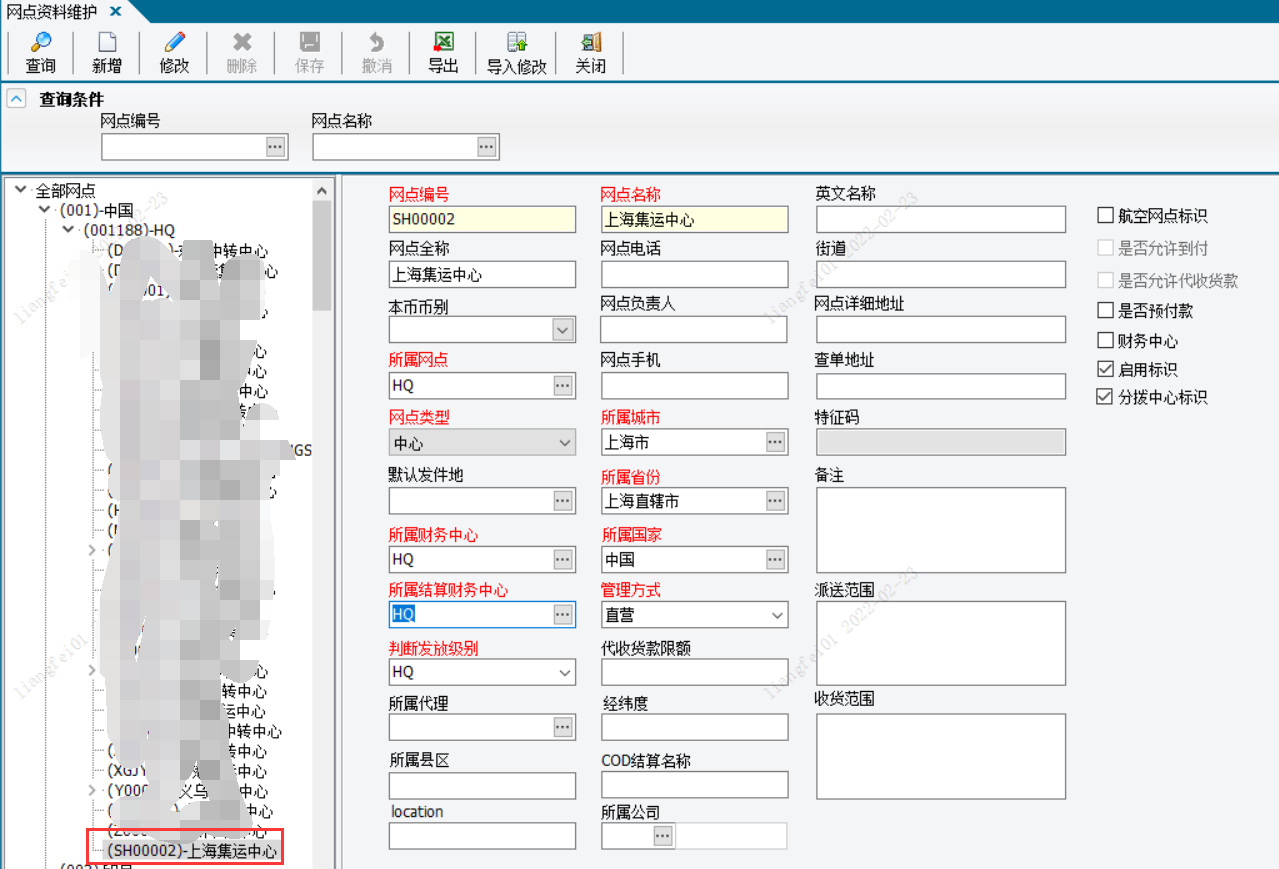Click the 撤消 (undo) toolbar icon
The height and width of the screenshot is (869, 1279).
(x=377, y=43)
